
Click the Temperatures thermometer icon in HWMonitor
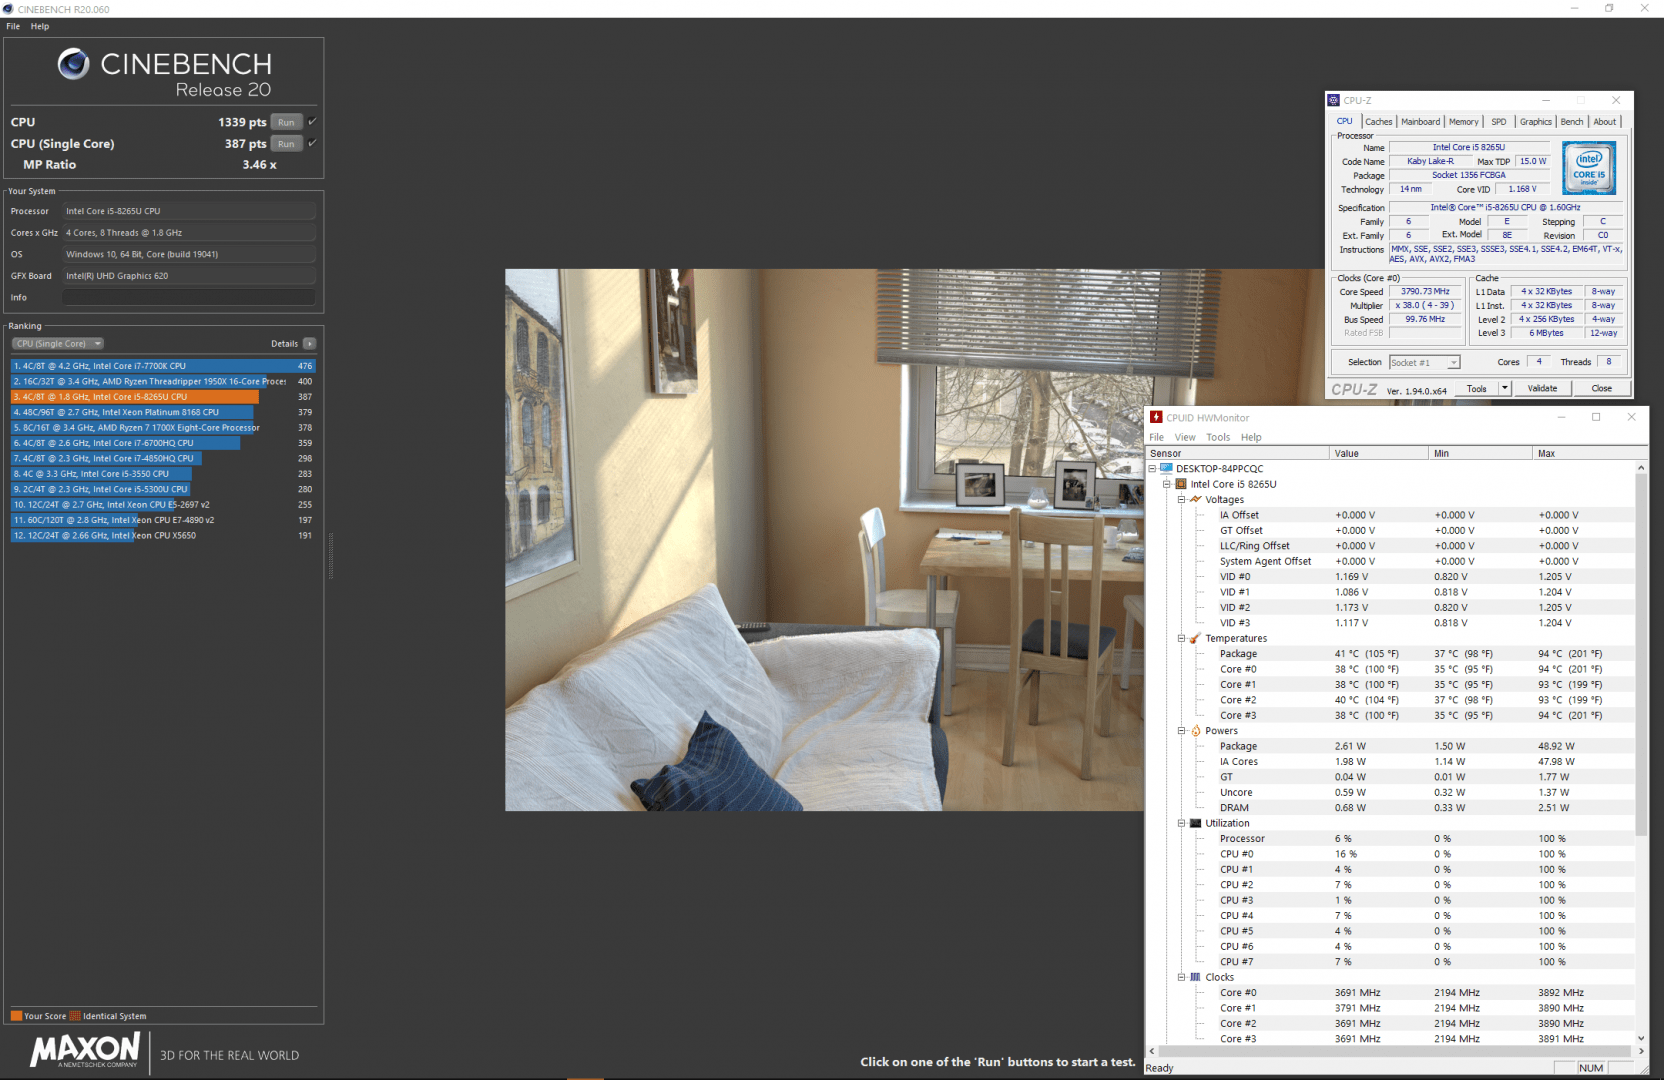point(1195,638)
